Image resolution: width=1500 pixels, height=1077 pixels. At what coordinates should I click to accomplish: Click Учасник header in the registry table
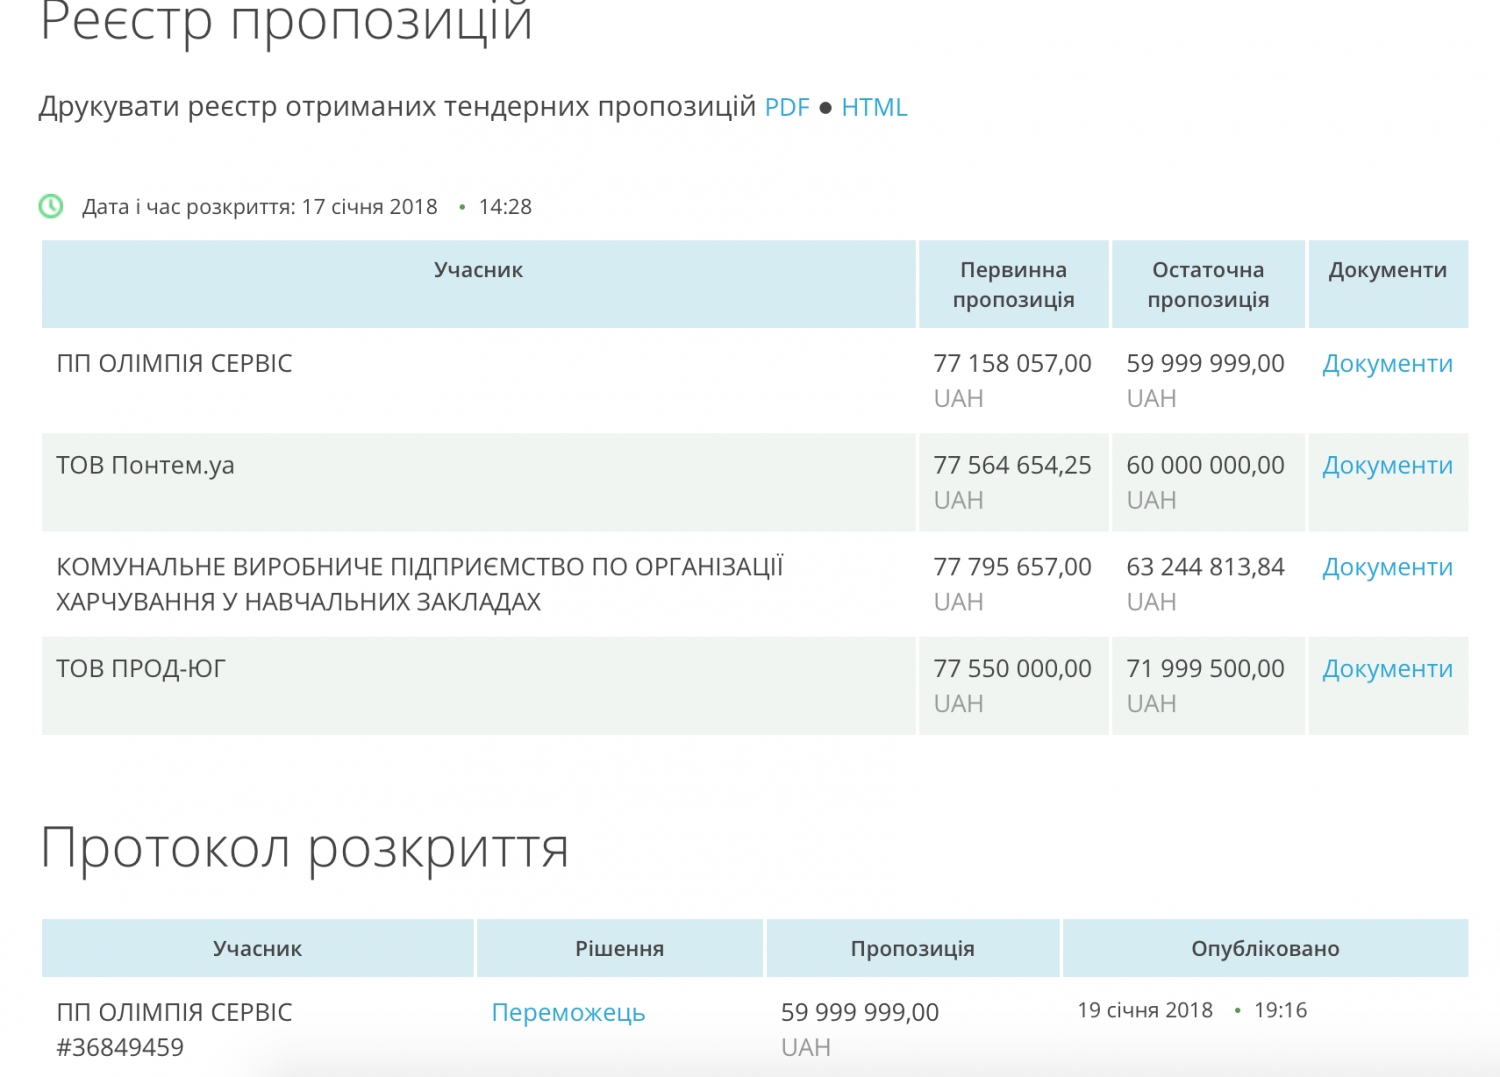[x=478, y=270]
